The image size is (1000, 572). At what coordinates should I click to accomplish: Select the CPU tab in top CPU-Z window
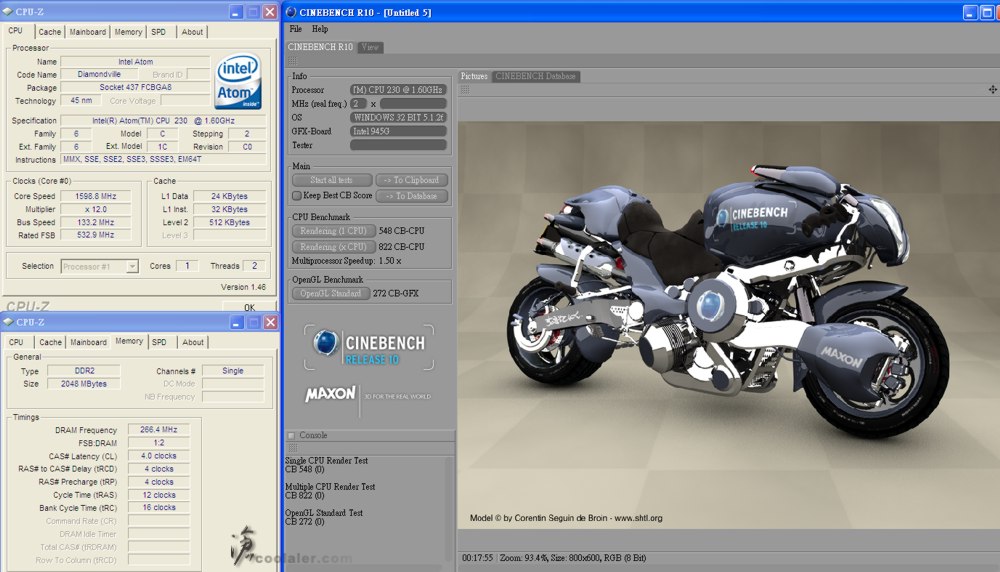[16, 31]
